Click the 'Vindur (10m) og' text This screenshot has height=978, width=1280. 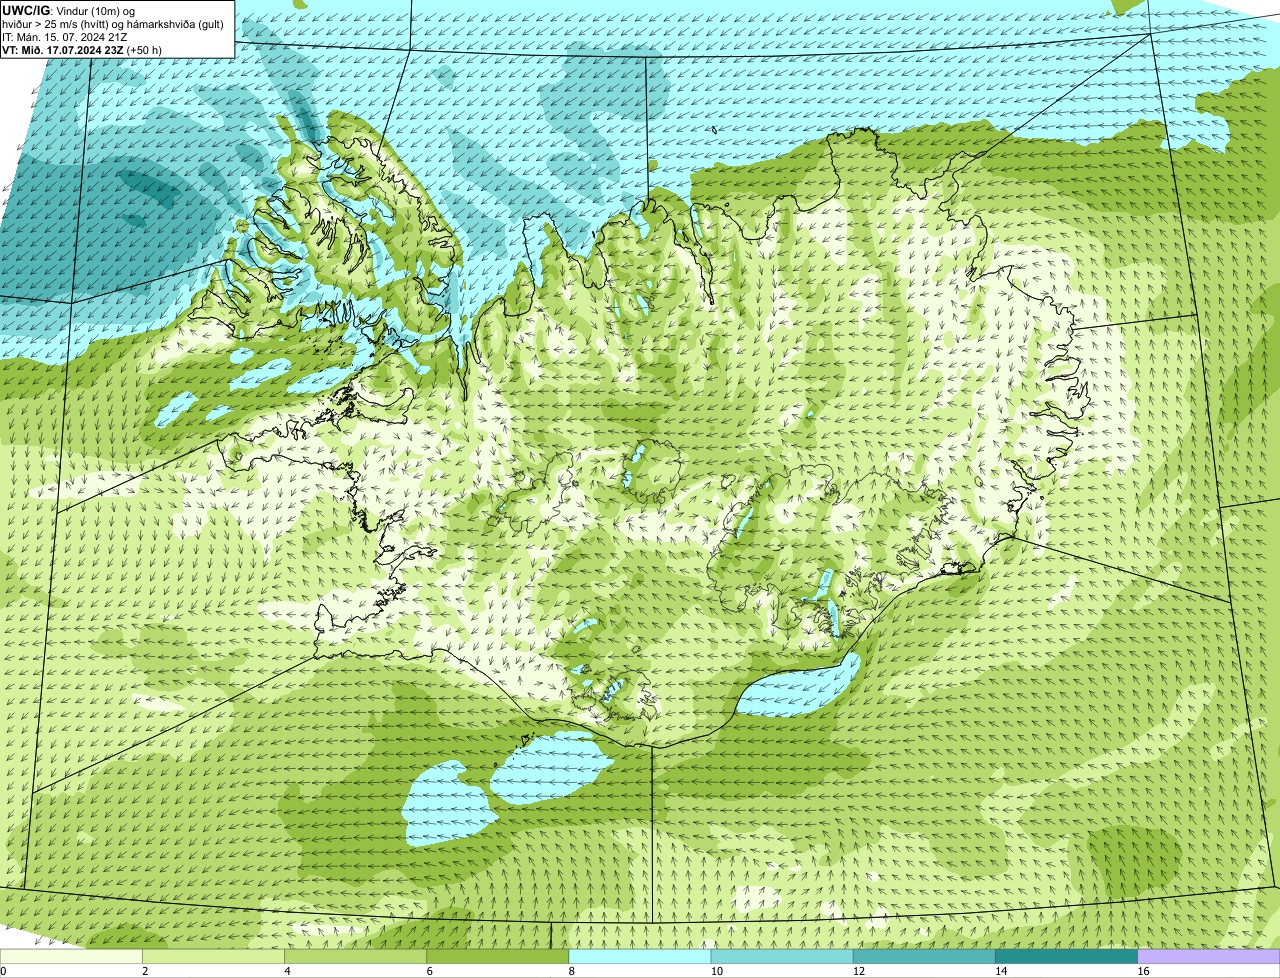tap(95, 11)
